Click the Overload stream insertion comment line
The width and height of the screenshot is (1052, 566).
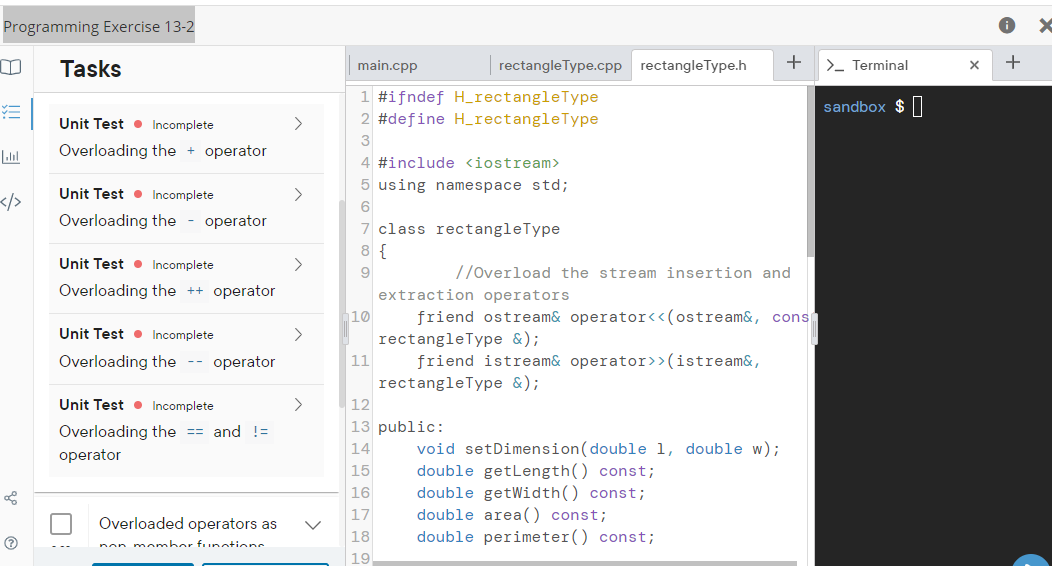[584, 284]
